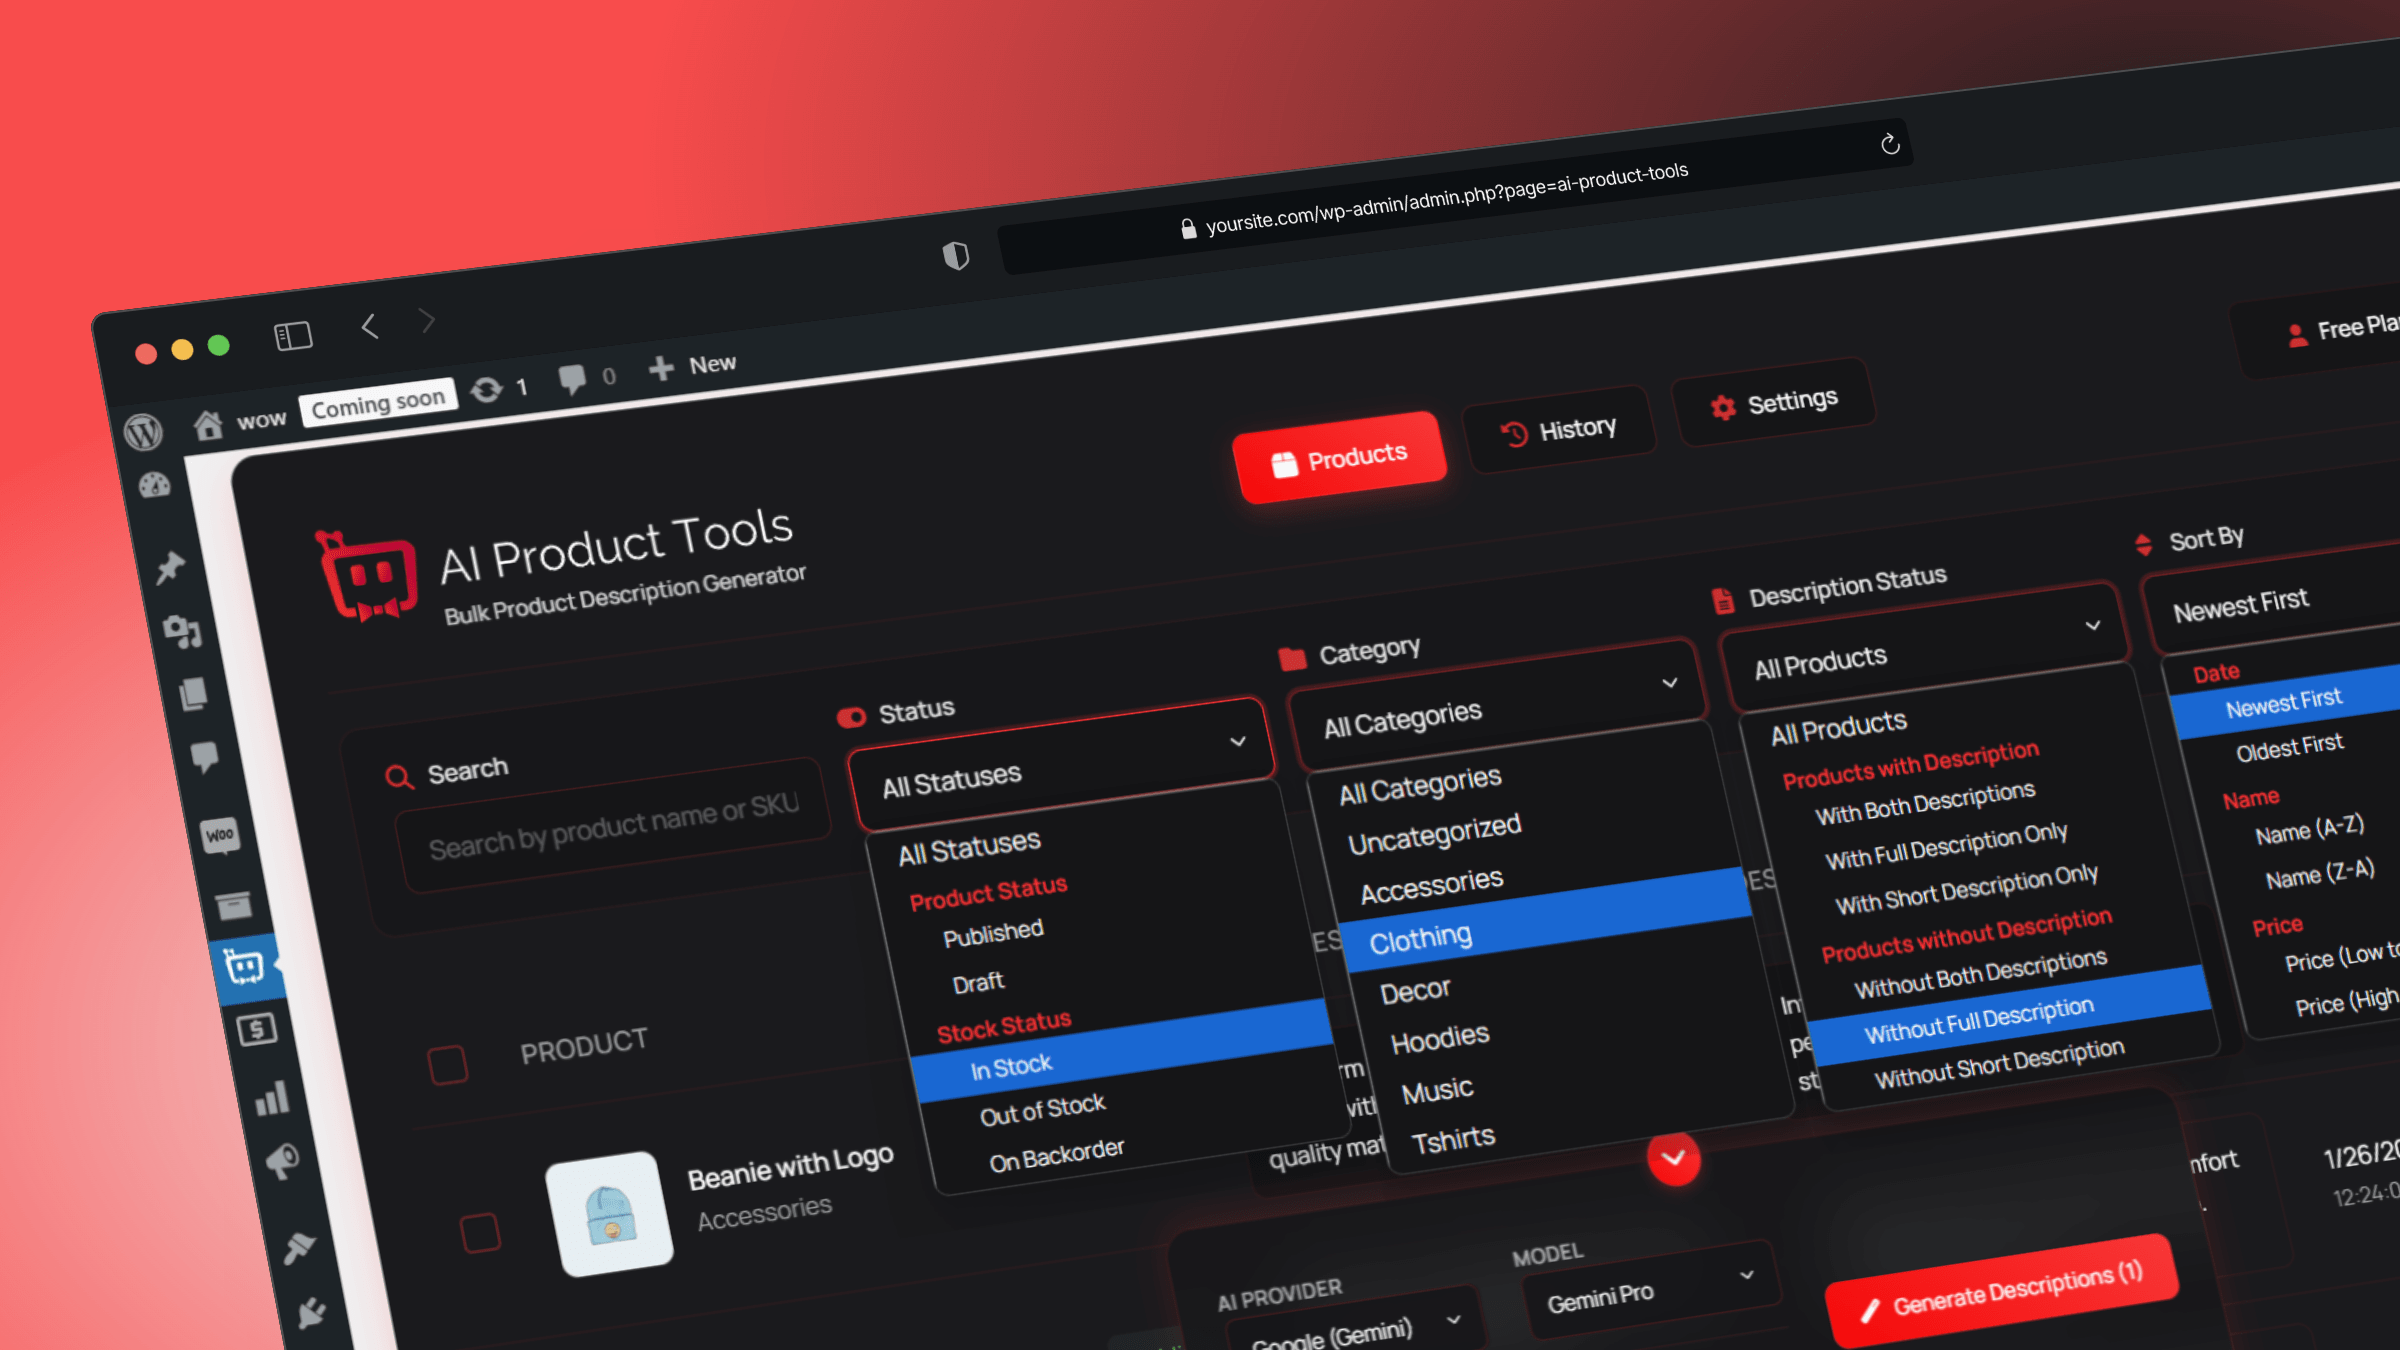Select the AI Product Tools sidebar icon
The image size is (2400, 1350).
[x=243, y=967]
